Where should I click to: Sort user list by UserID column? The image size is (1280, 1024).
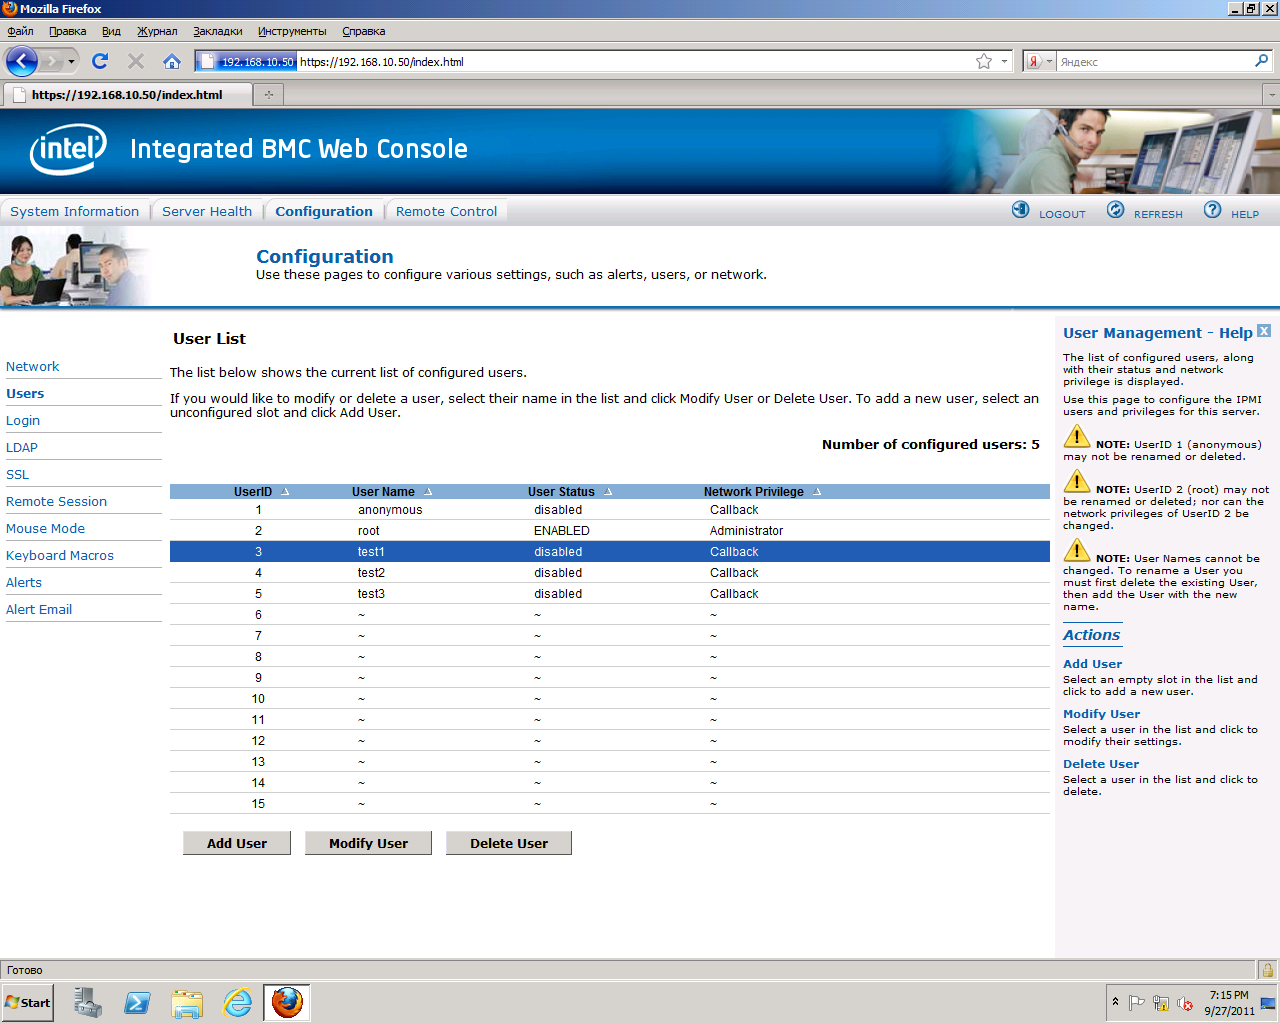pos(253,492)
